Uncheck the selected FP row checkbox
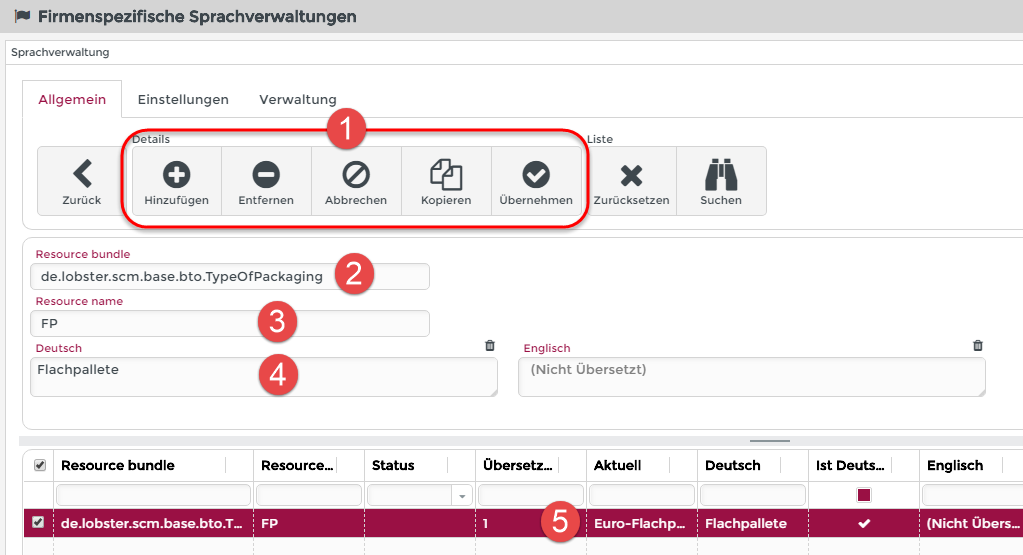The image size is (1023, 555). pyautogui.click(x=39, y=522)
